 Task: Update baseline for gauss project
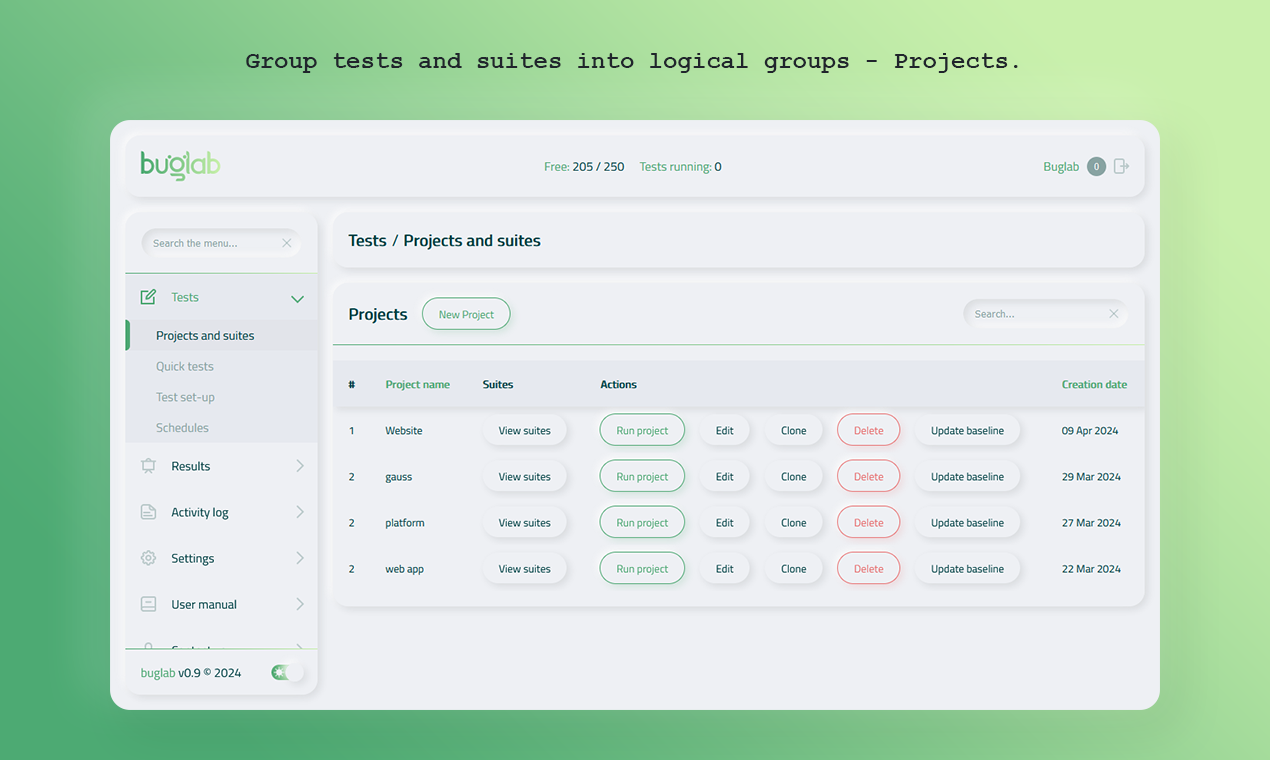(967, 476)
